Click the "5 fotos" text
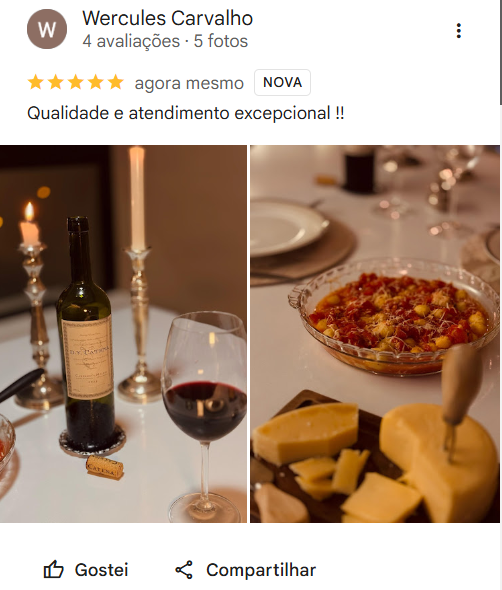 (221, 41)
